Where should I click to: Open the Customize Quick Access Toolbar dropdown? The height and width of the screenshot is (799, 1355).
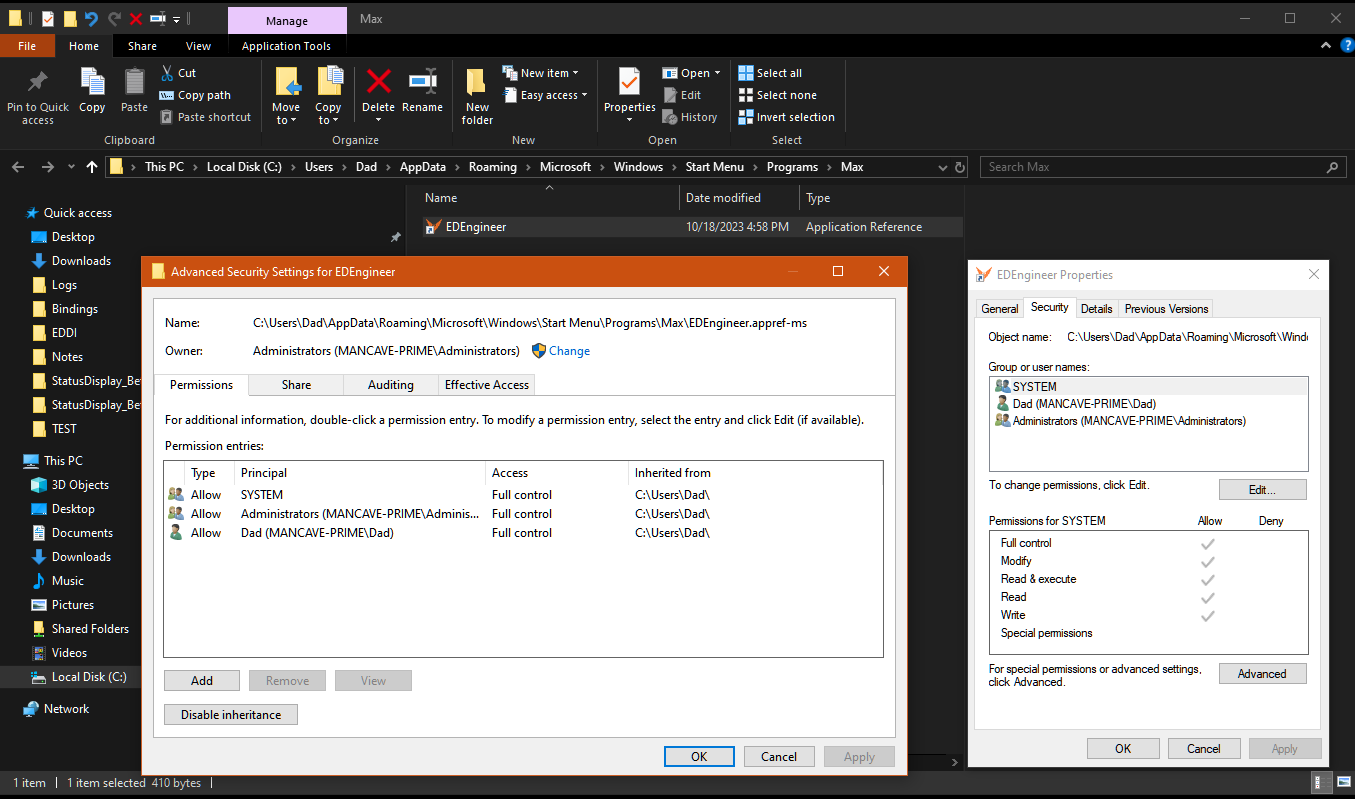point(177,19)
